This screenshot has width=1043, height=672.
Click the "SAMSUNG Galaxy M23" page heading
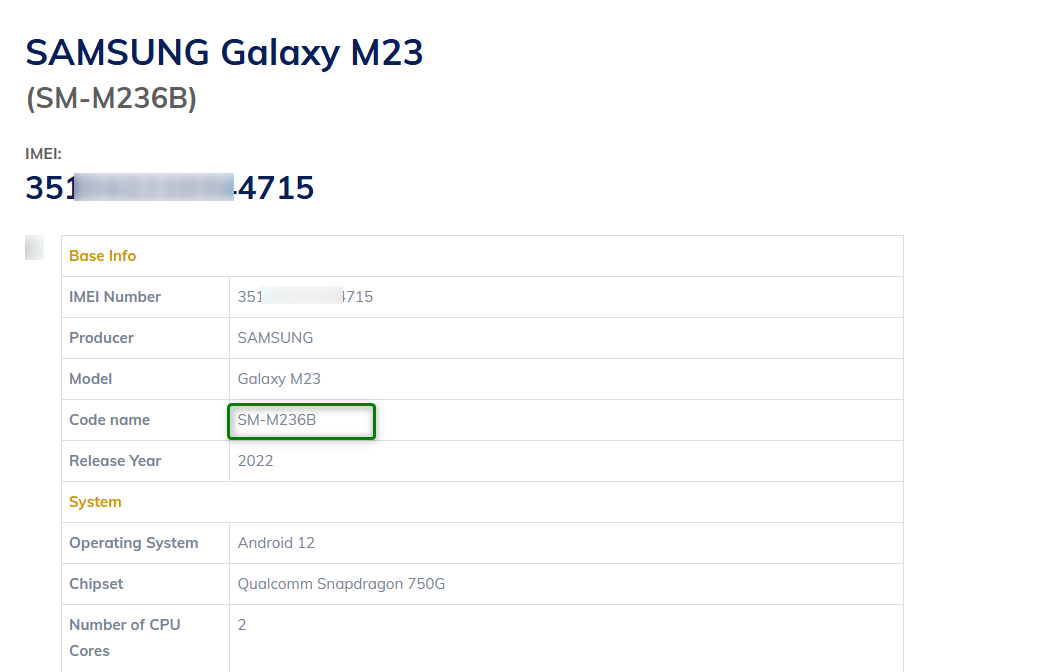(x=224, y=52)
